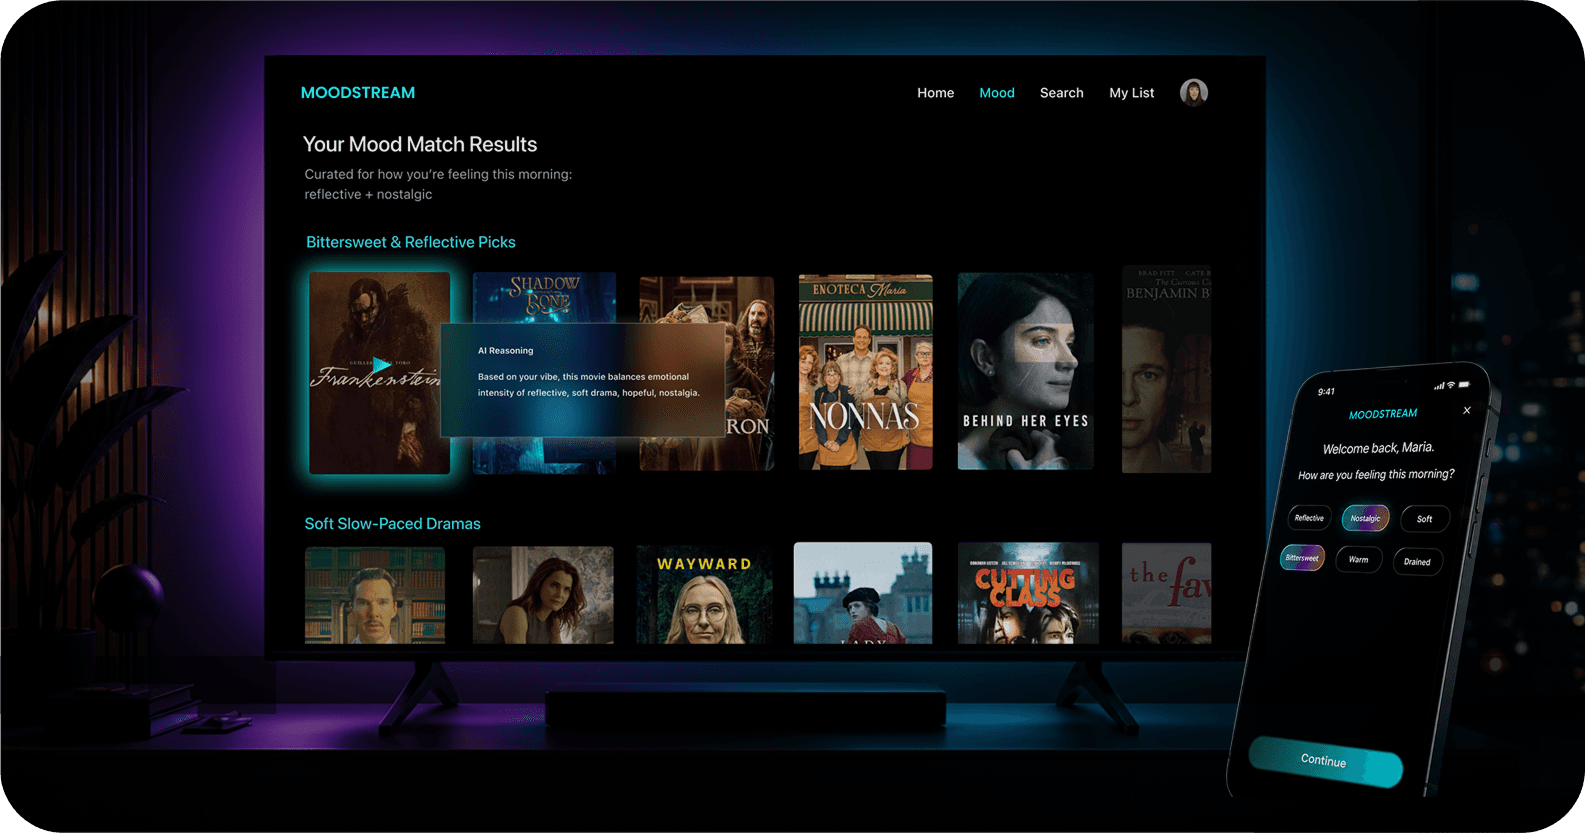Select the Cutting Class thumbnail
This screenshot has height=833, width=1585.
(x=1028, y=593)
